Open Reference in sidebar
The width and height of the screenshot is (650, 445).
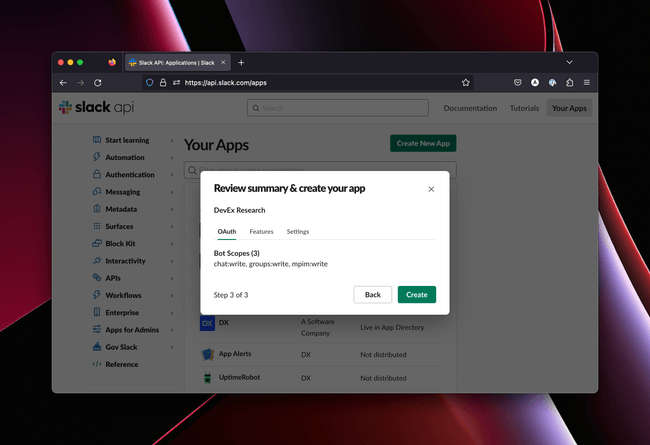tap(121, 365)
